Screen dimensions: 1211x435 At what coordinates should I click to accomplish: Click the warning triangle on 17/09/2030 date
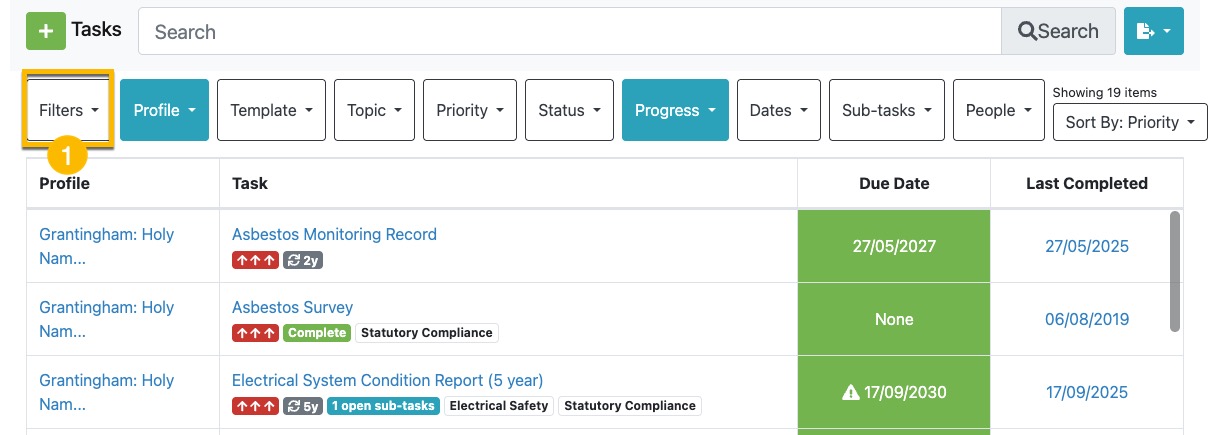click(850, 393)
